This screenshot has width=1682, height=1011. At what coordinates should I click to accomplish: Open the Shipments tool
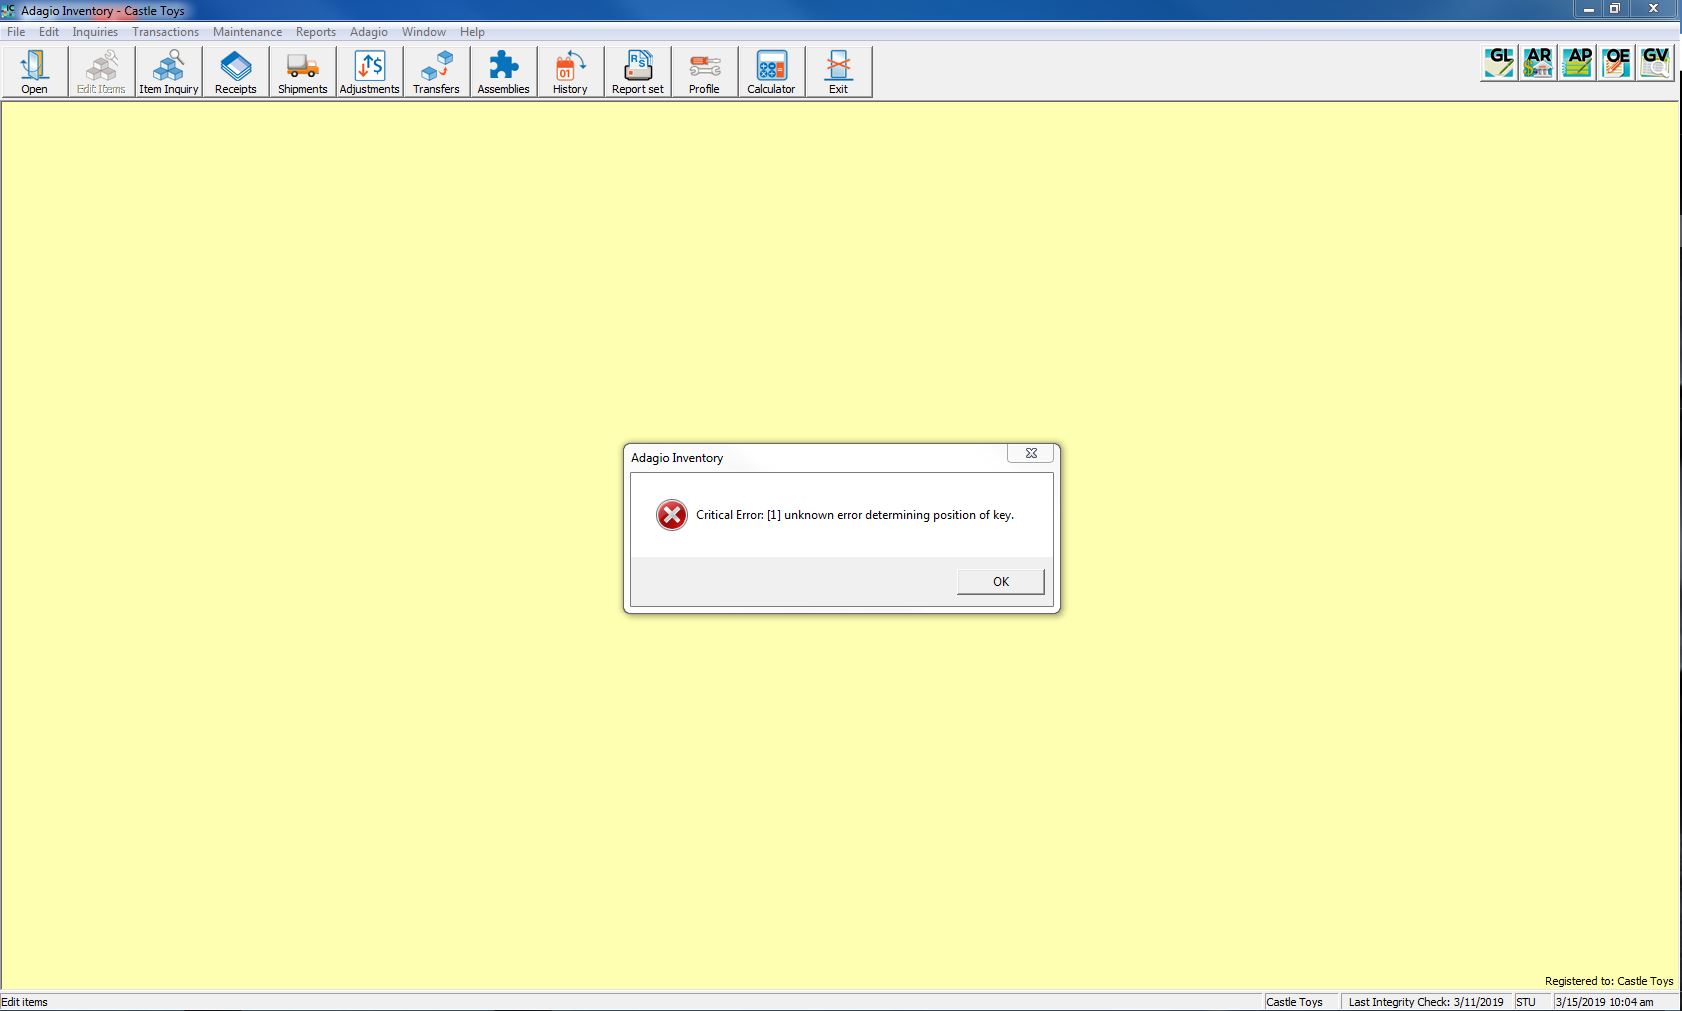click(302, 72)
